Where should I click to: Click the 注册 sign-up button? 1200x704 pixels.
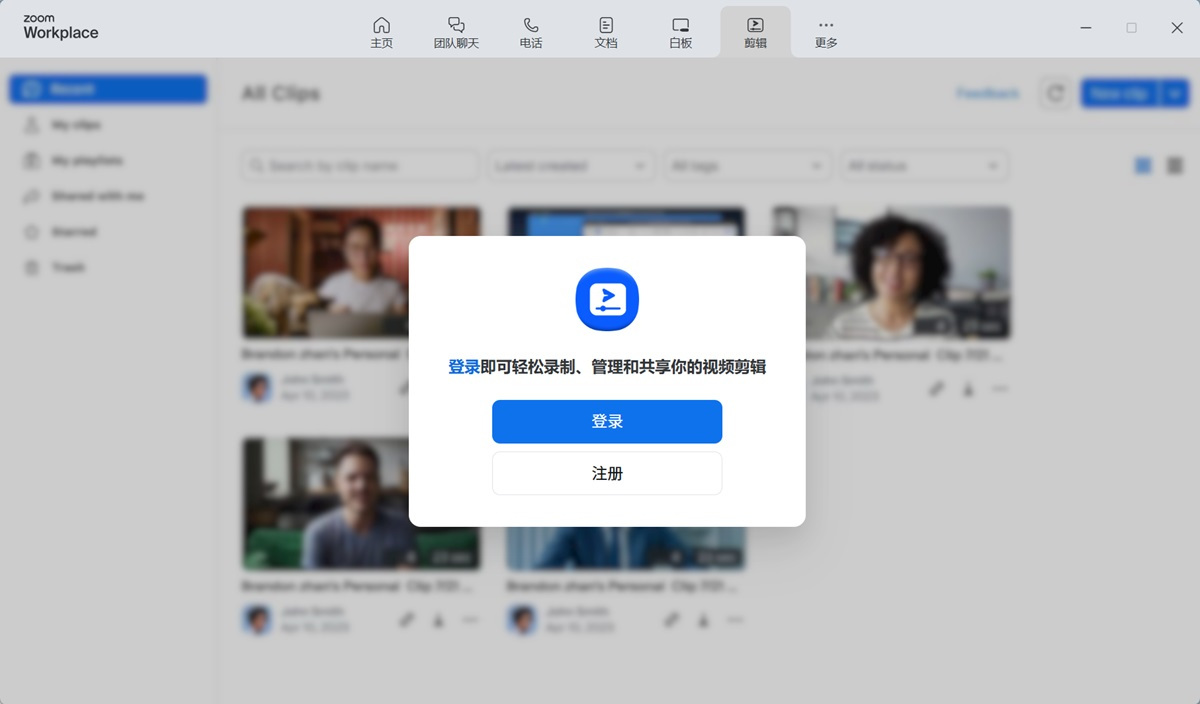pos(607,473)
